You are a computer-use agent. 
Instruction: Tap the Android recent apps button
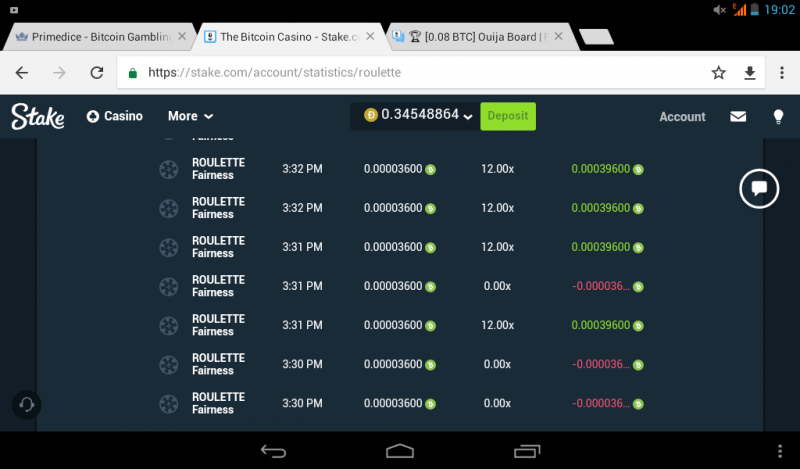(527, 451)
